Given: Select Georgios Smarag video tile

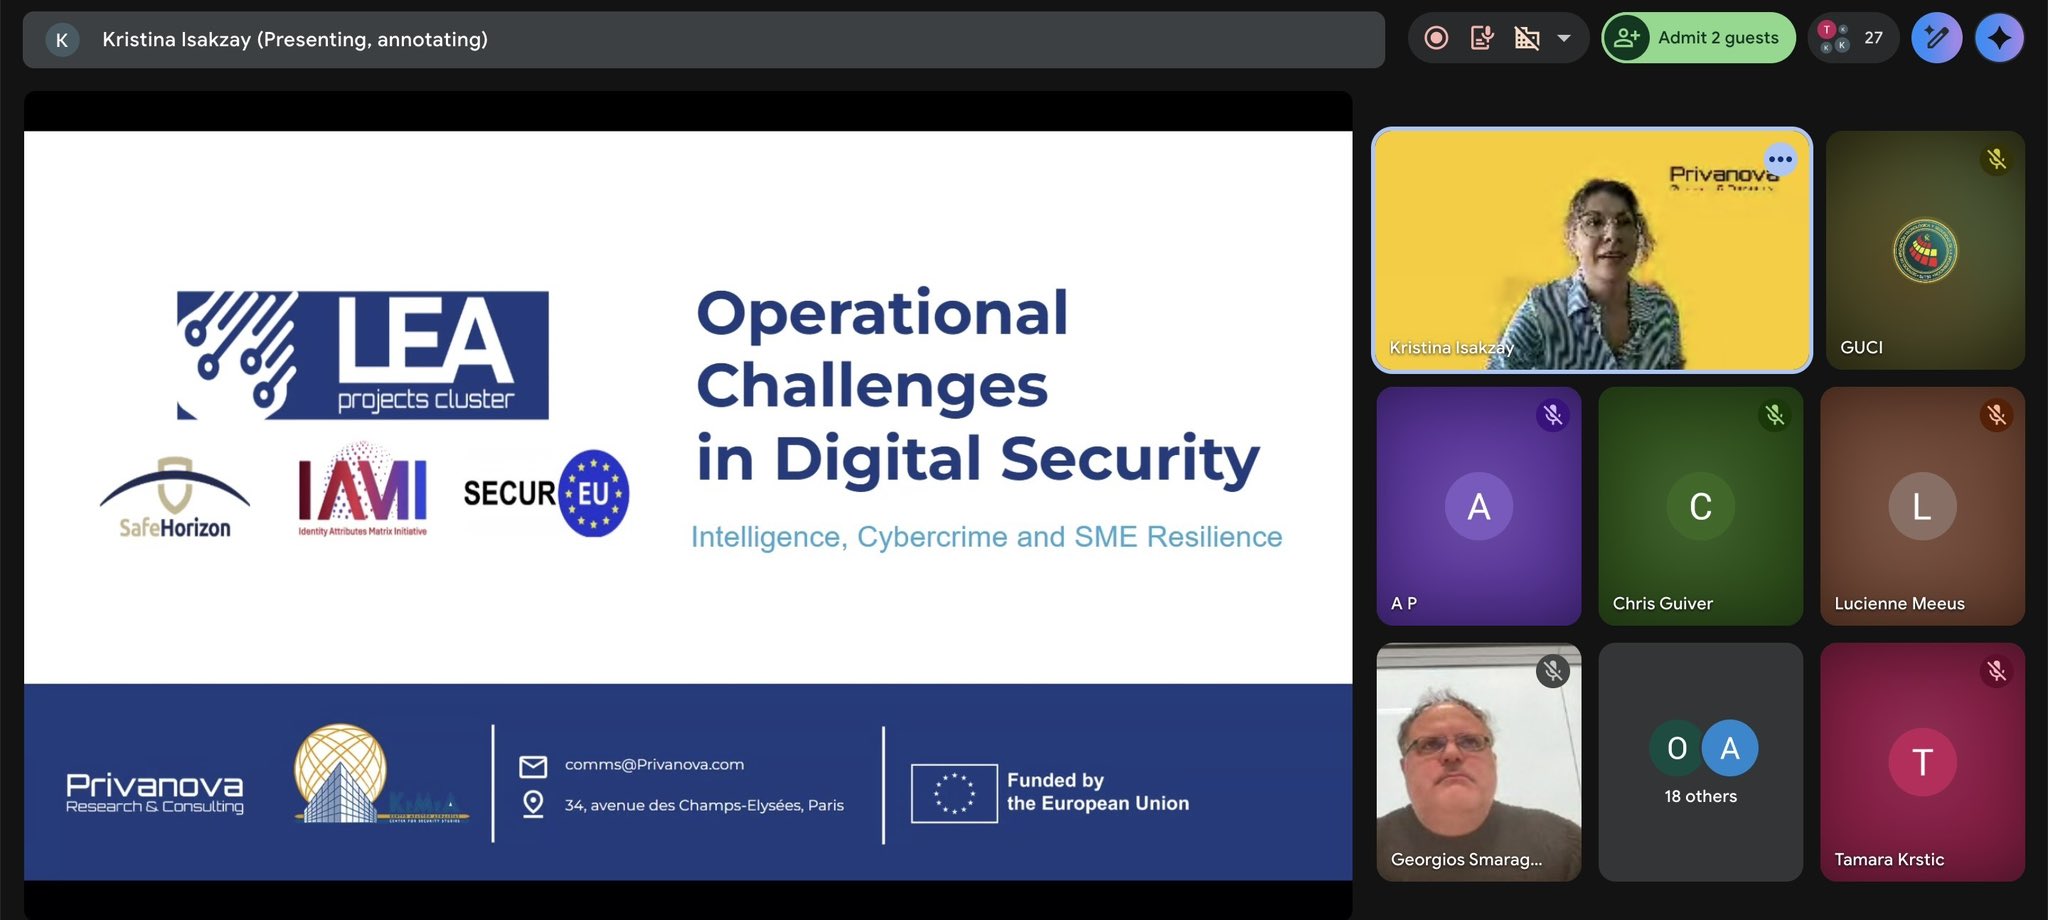Looking at the screenshot, I should 1478,763.
